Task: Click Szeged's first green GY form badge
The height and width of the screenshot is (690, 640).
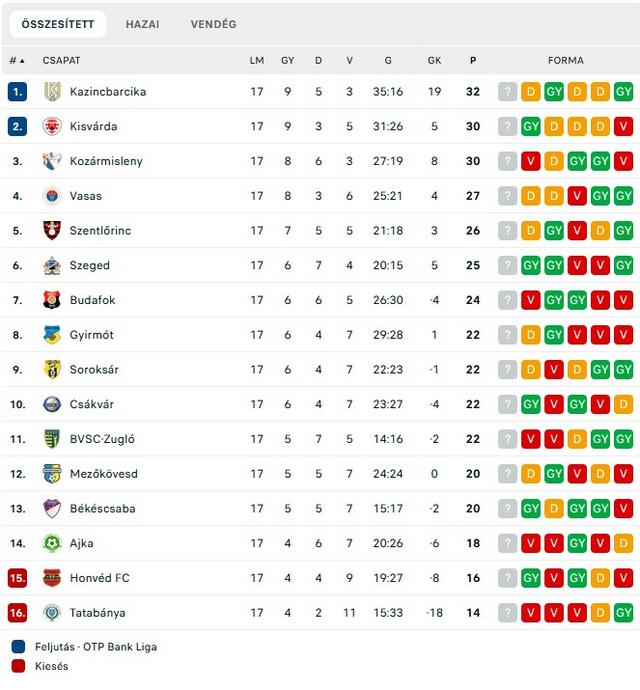Action: (x=530, y=265)
